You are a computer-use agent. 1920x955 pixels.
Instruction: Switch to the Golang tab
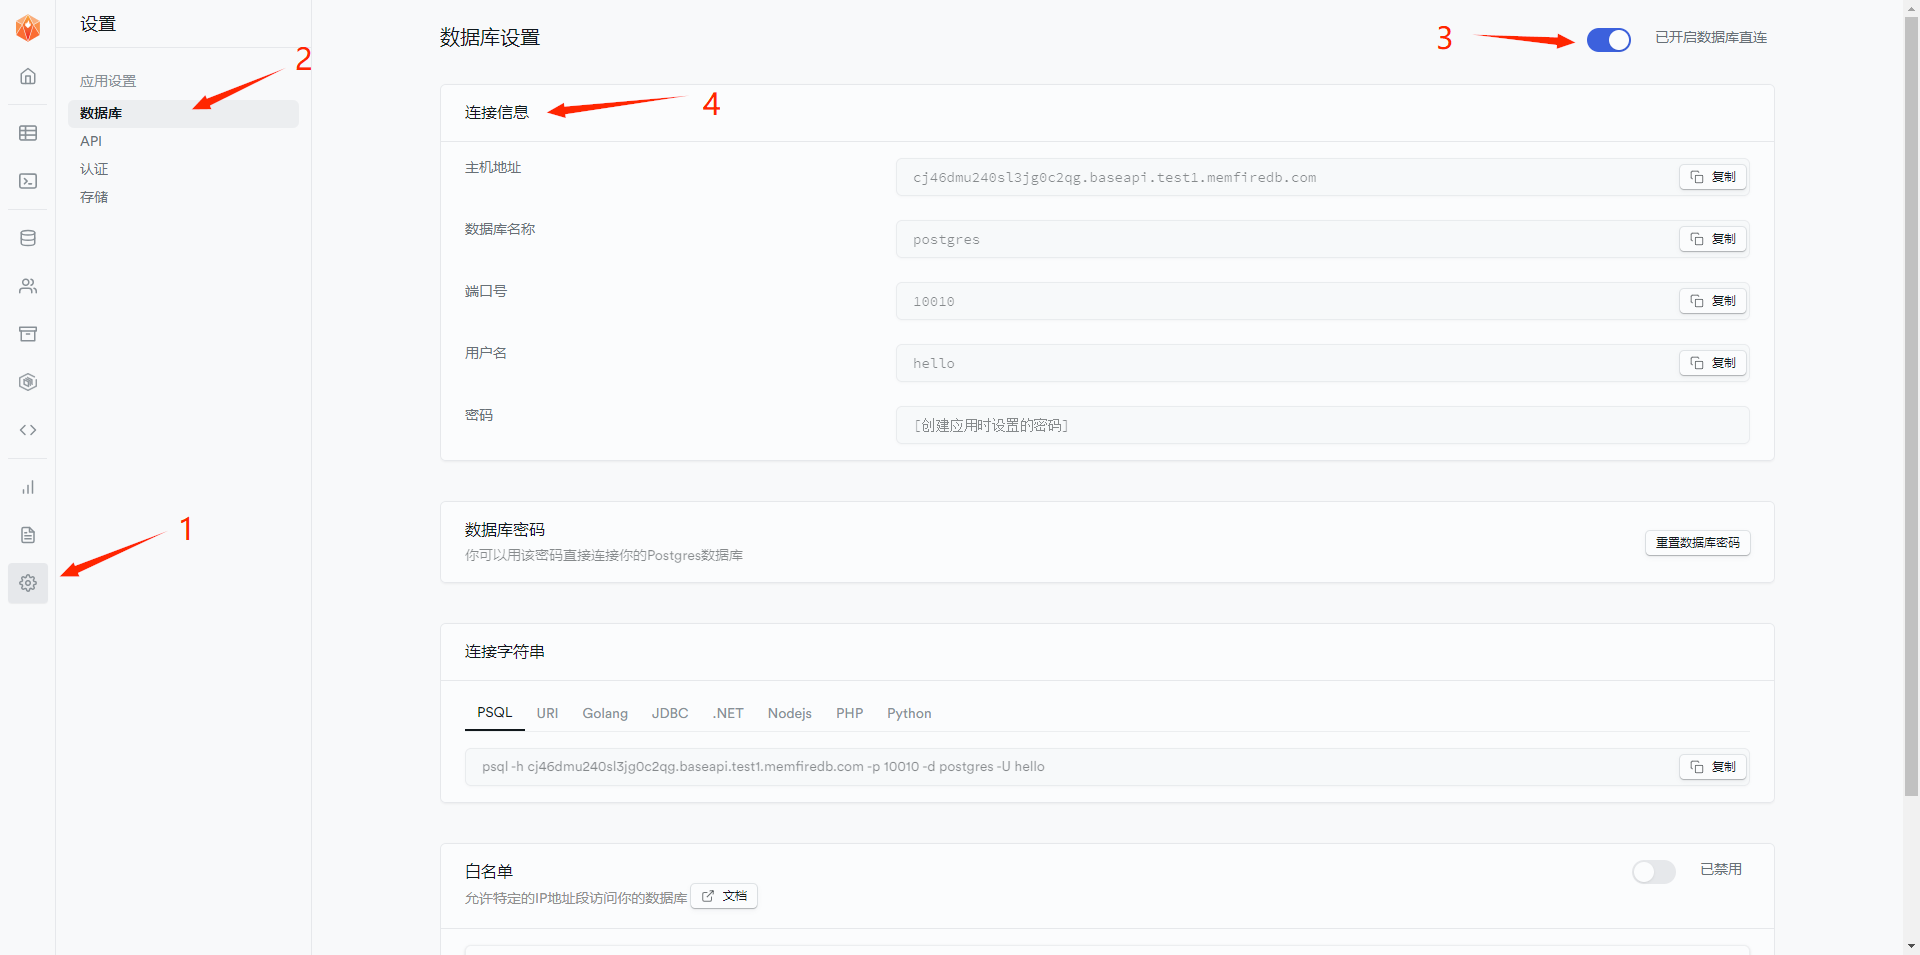(605, 713)
